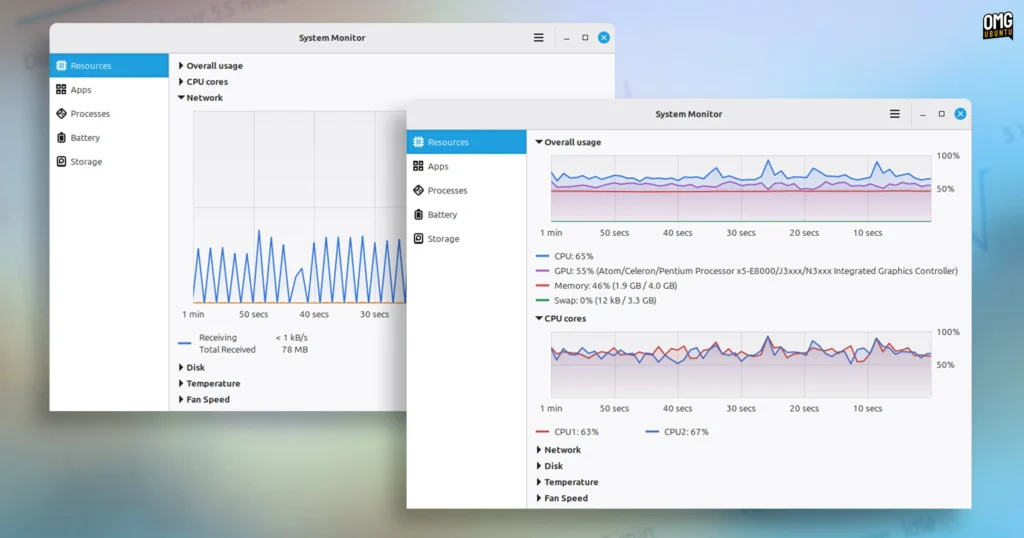Click the Battery icon in front window sidebar

418,214
